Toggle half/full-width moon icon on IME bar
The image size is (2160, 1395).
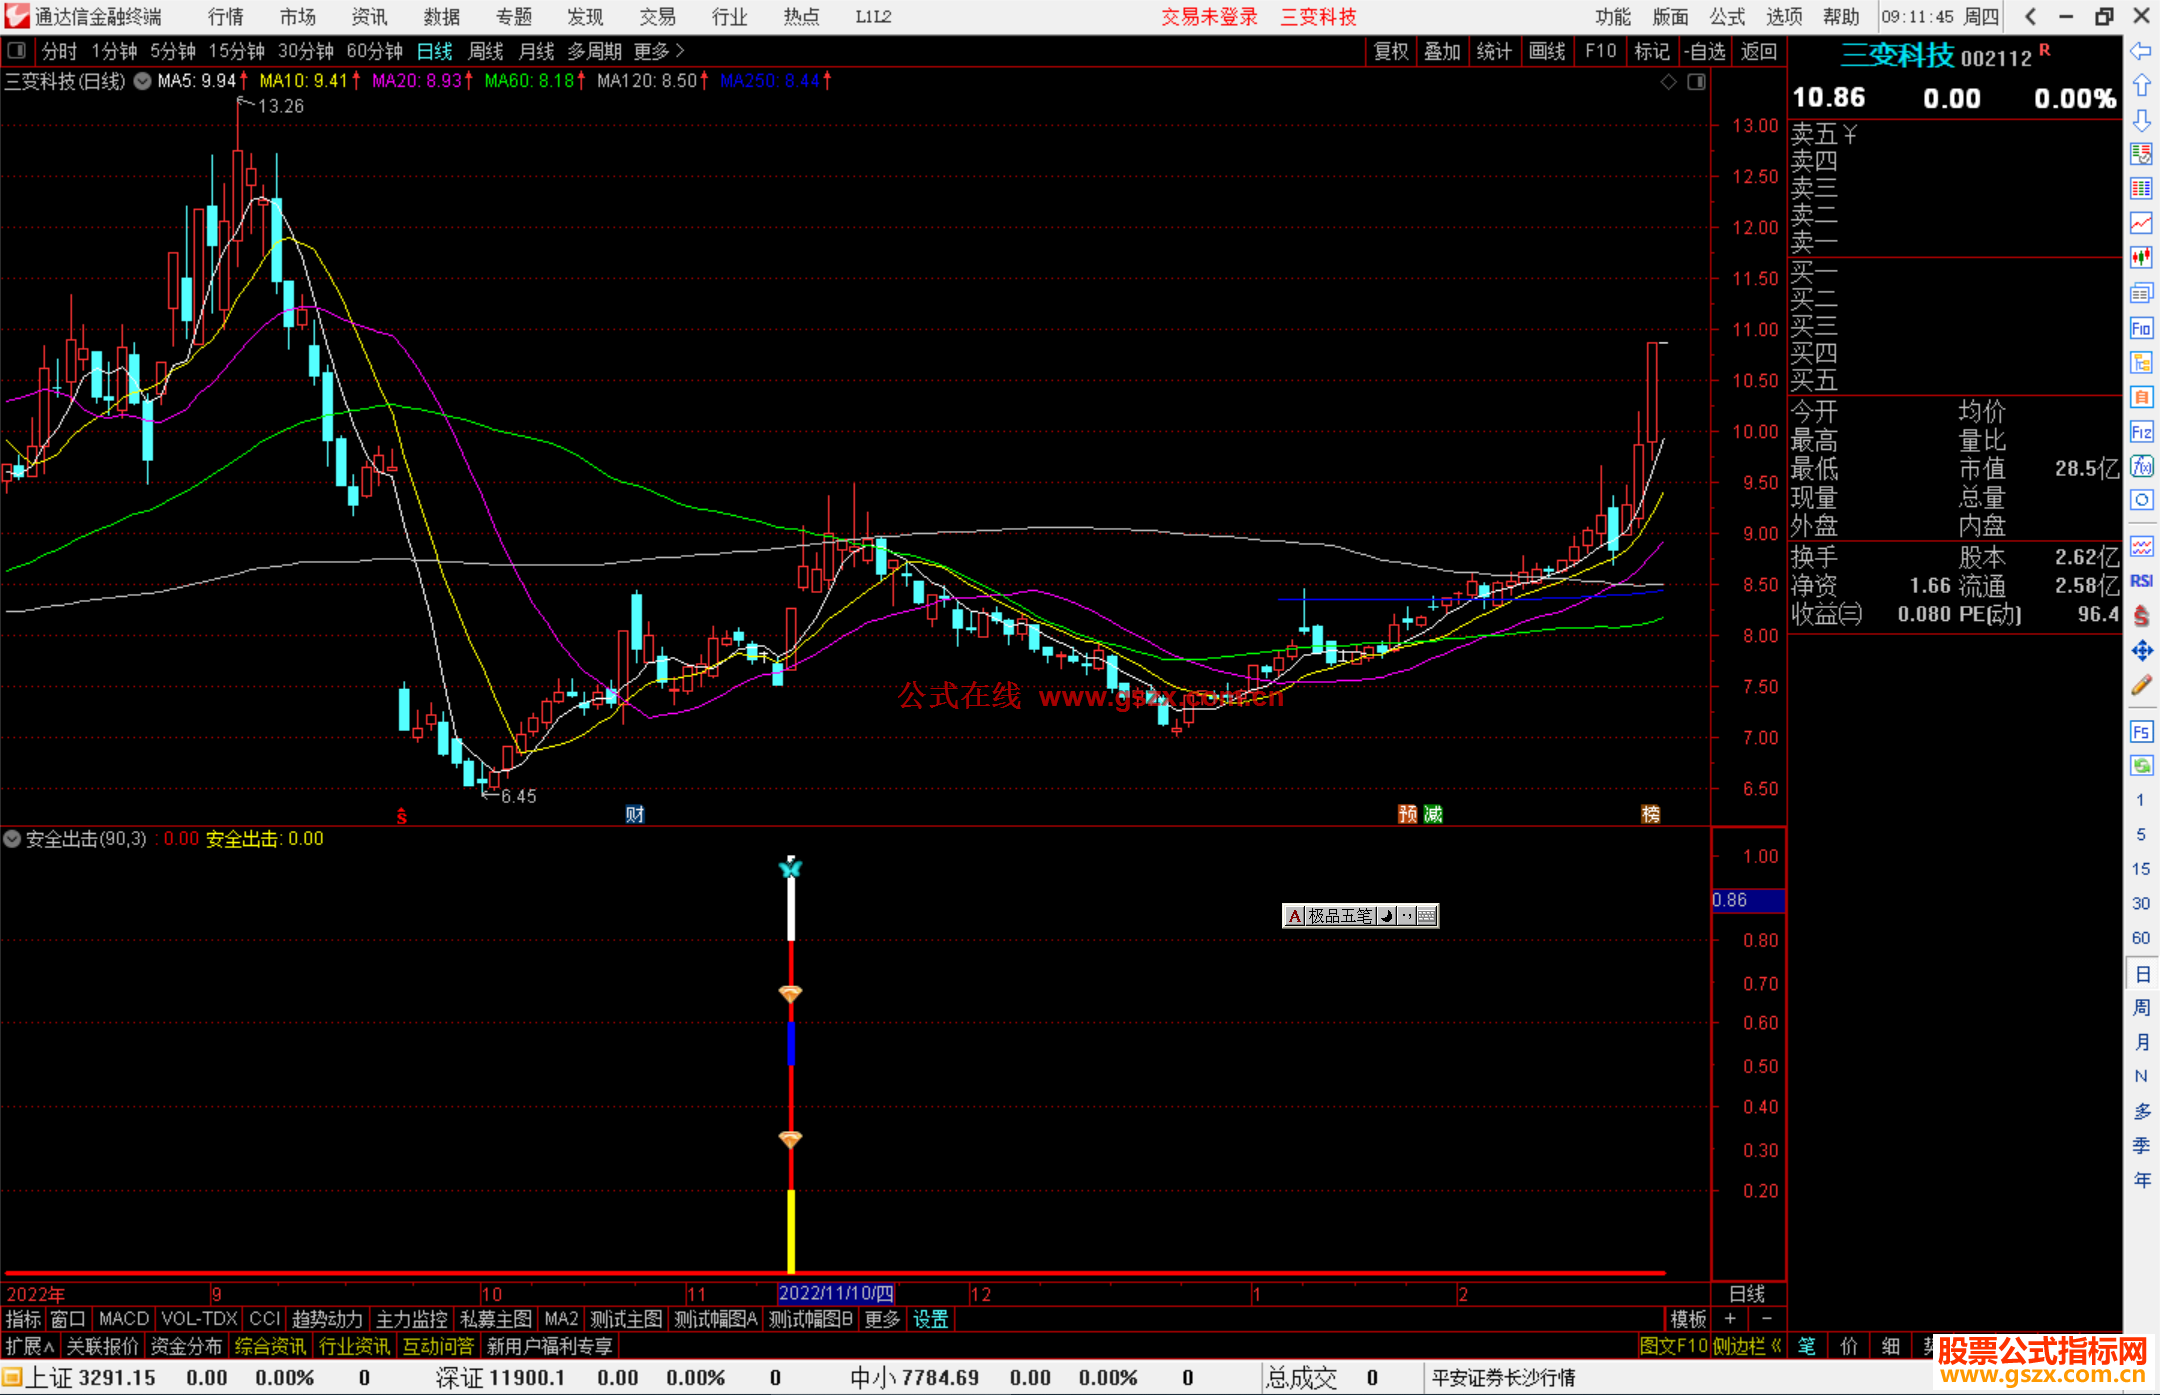[x=1387, y=915]
